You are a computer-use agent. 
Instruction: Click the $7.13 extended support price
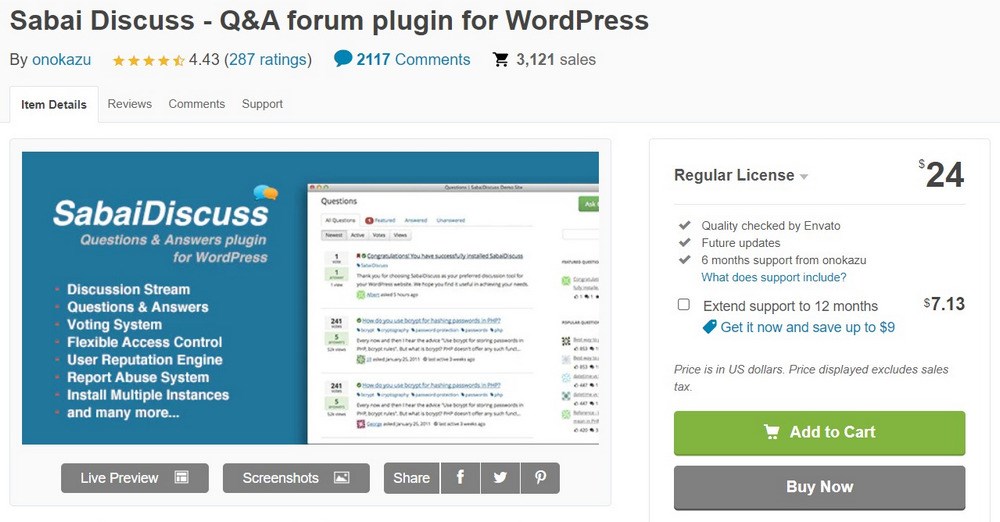tap(945, 304)
